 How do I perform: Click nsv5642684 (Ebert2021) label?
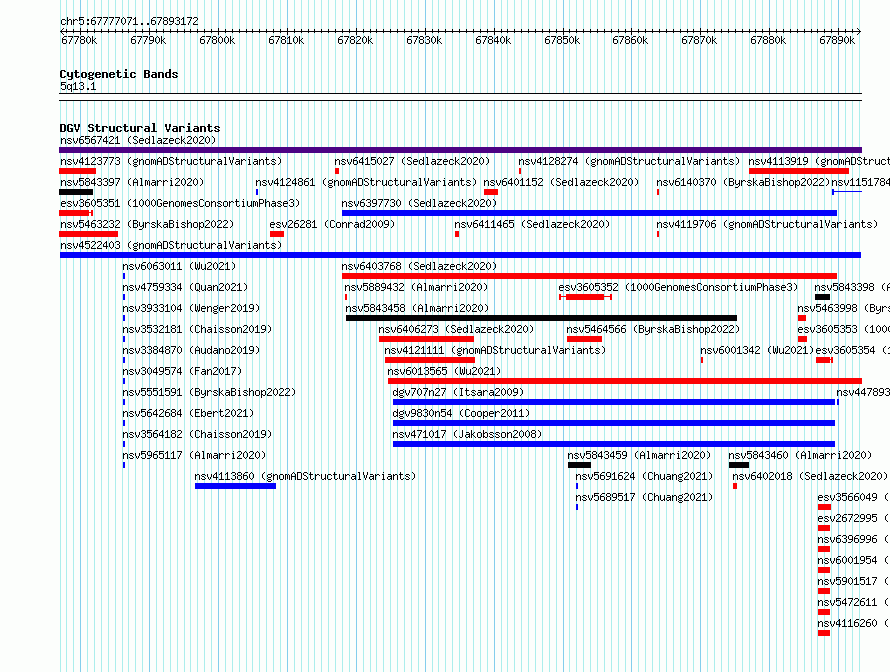point(188,413)
